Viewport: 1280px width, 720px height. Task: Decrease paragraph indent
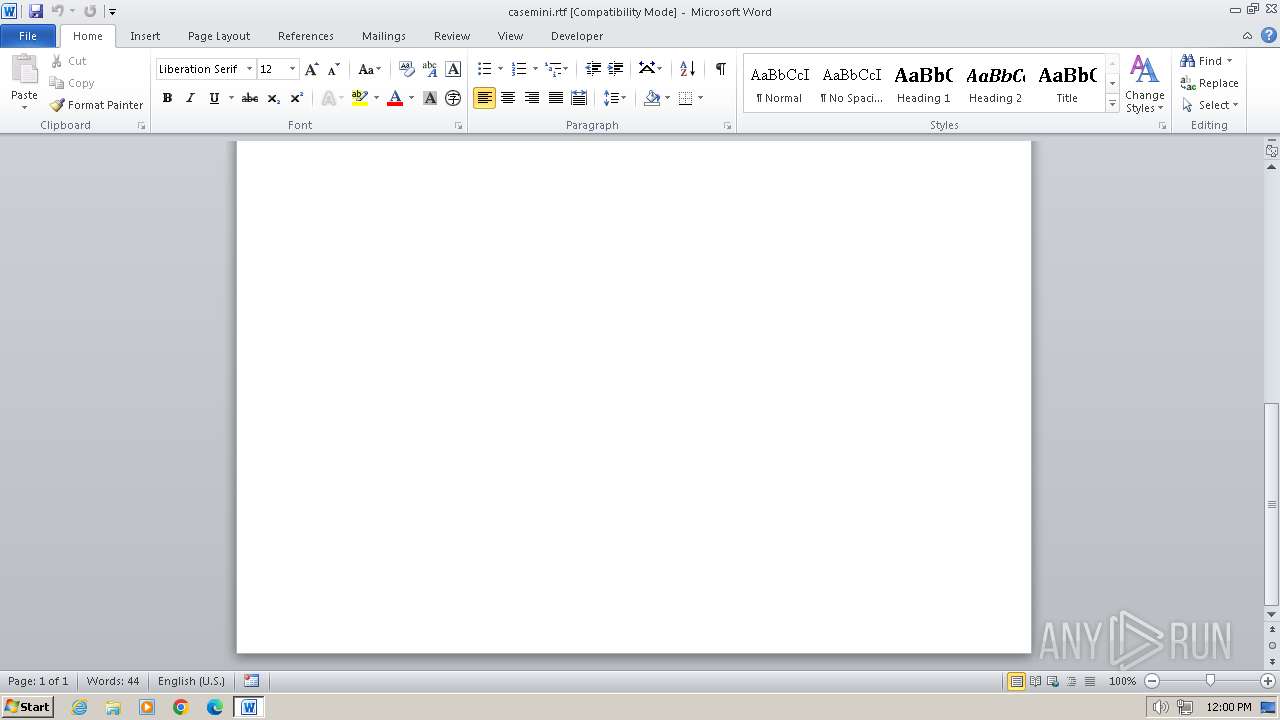tap(593, 69)
